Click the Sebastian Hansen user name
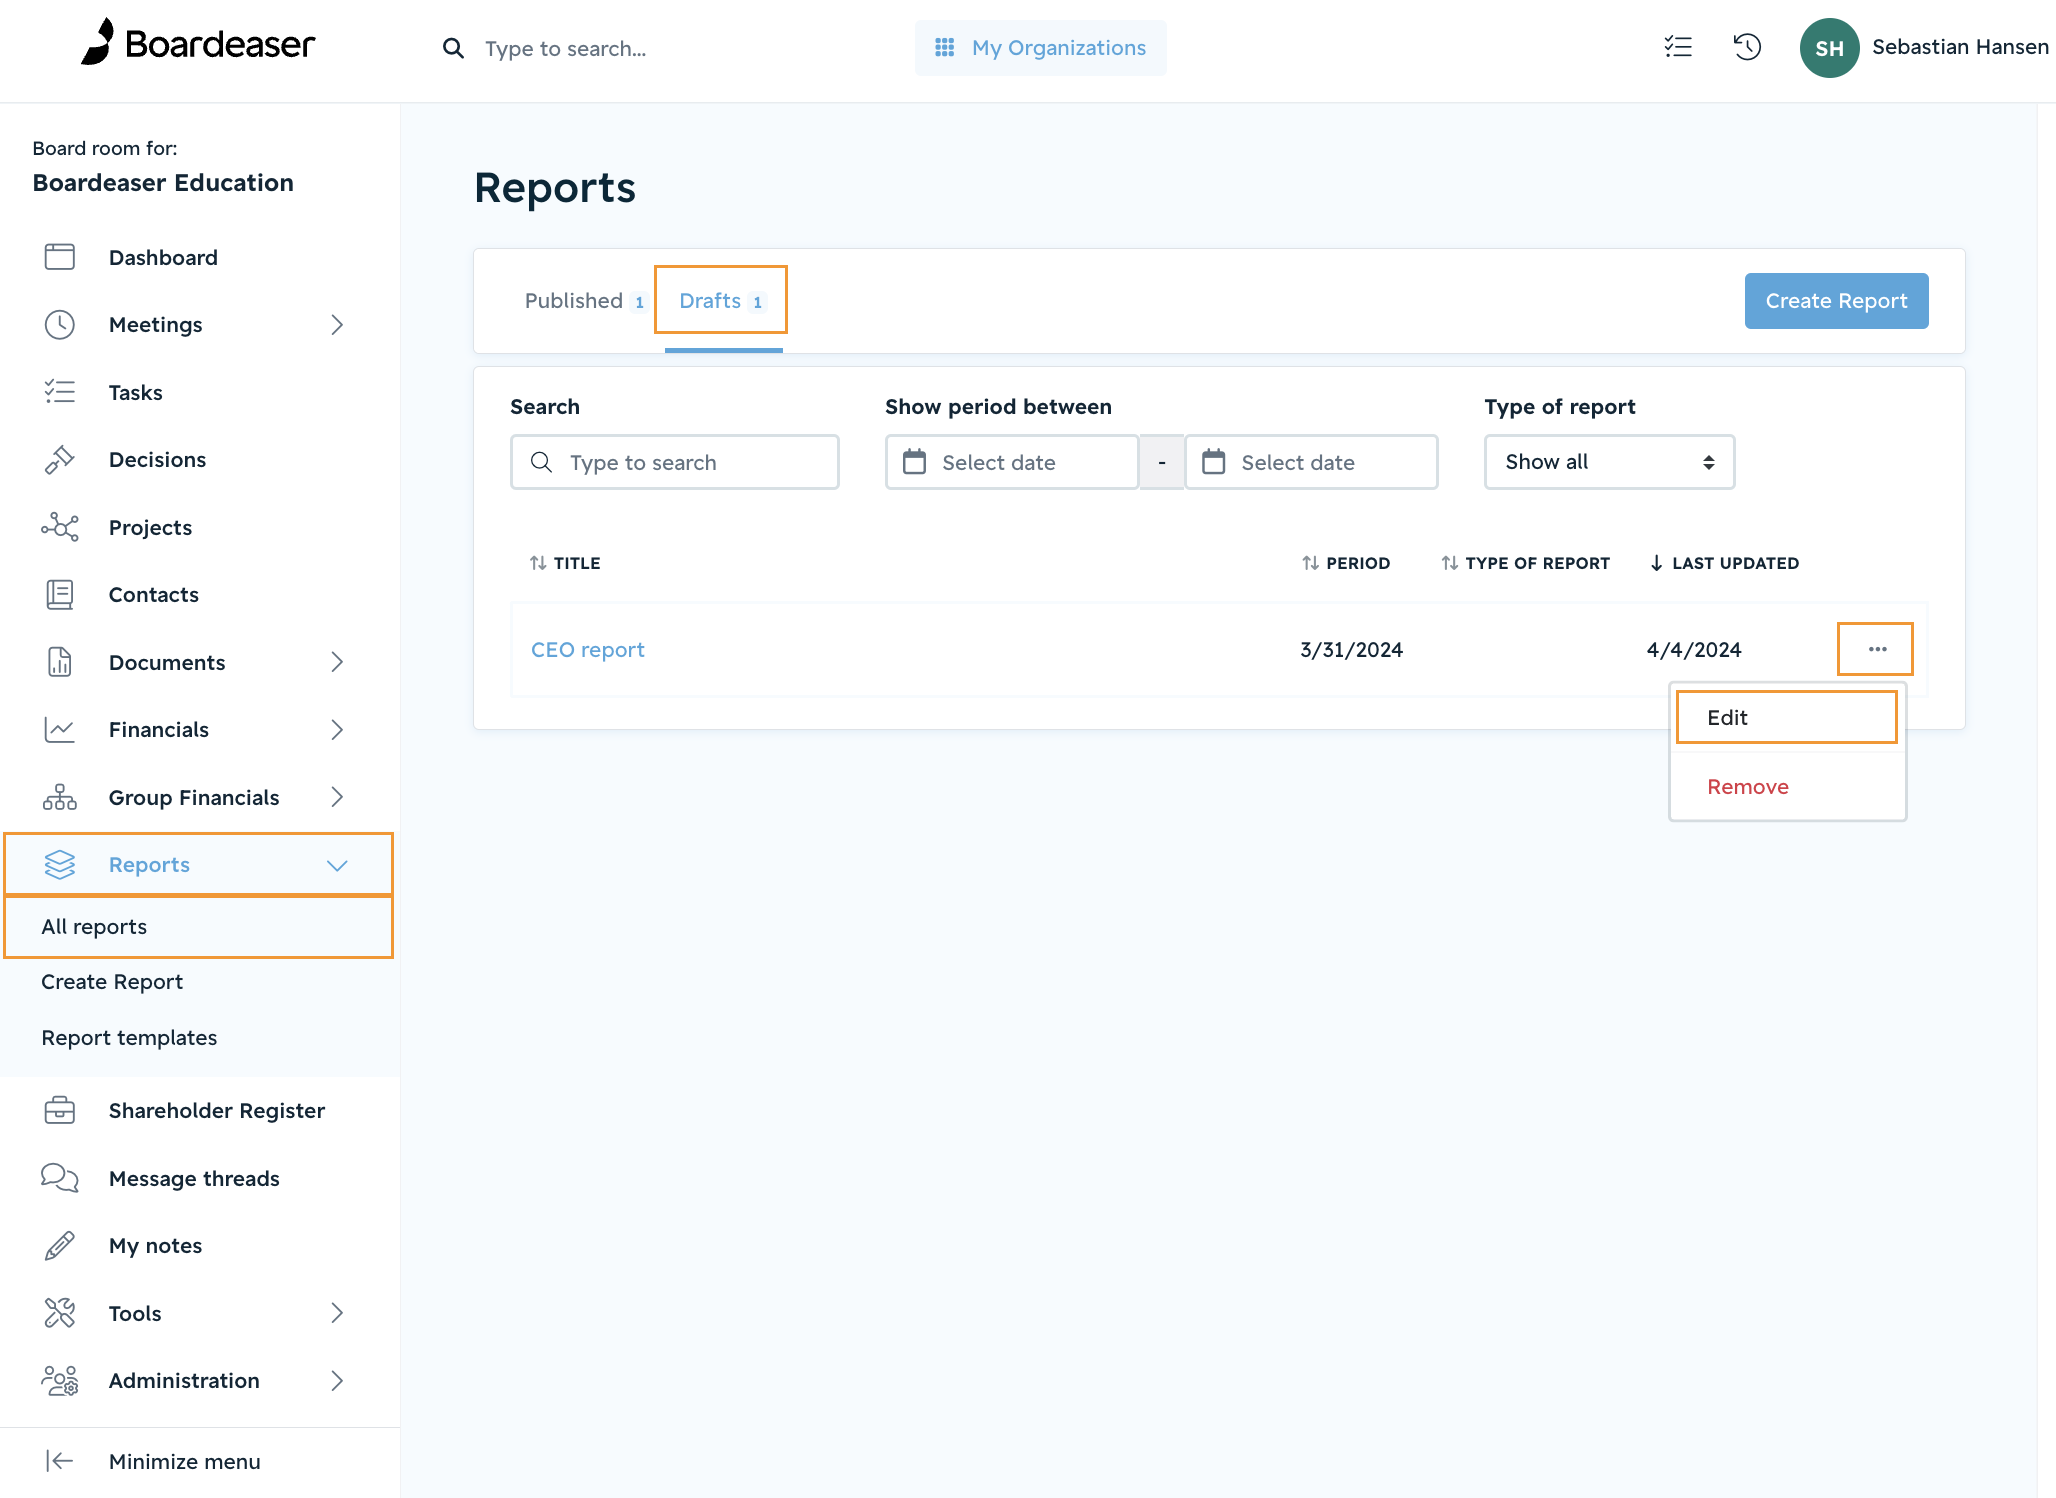This screenshot has width=2056, height=1498. pos(1960,47)
